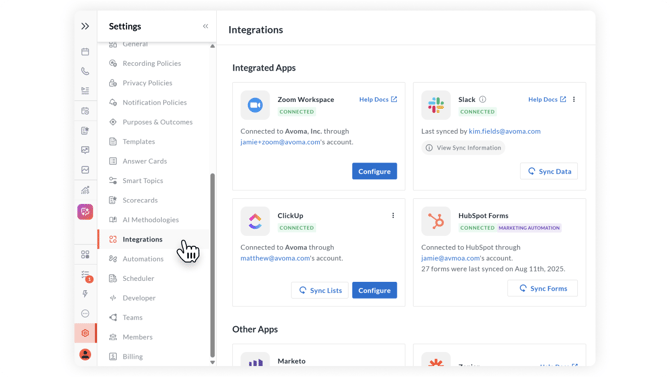Click jamie+zoom@avoma.com email link
This screenshot has height=377, width=670.
coord(280,142)
